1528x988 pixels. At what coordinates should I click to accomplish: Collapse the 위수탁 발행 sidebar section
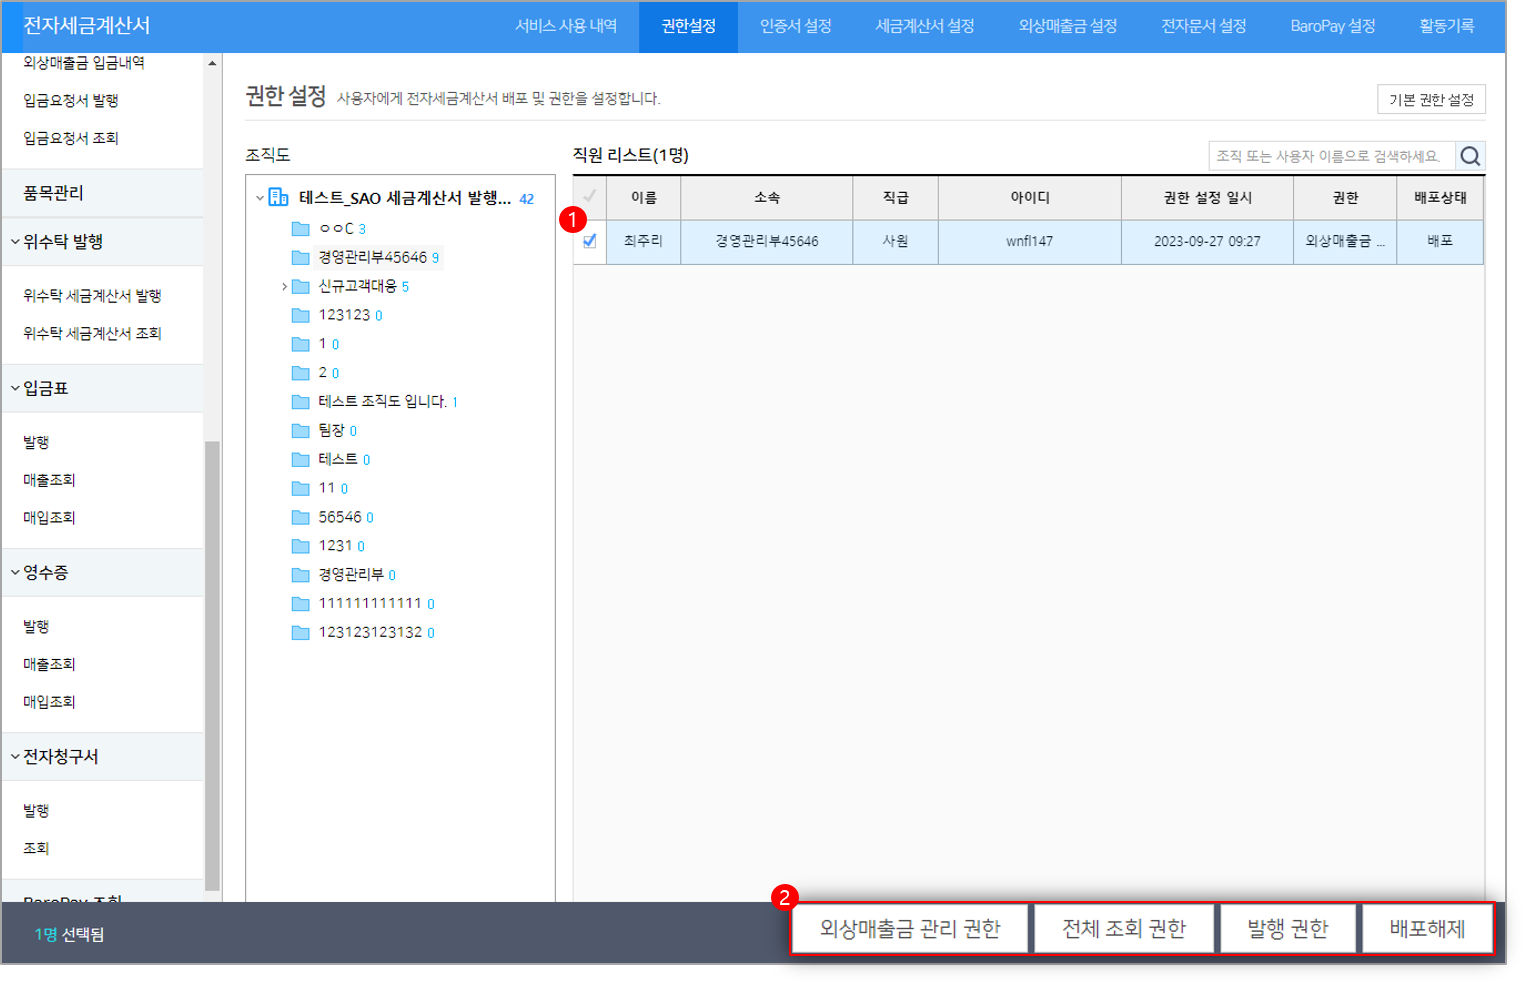coord(15,242)
